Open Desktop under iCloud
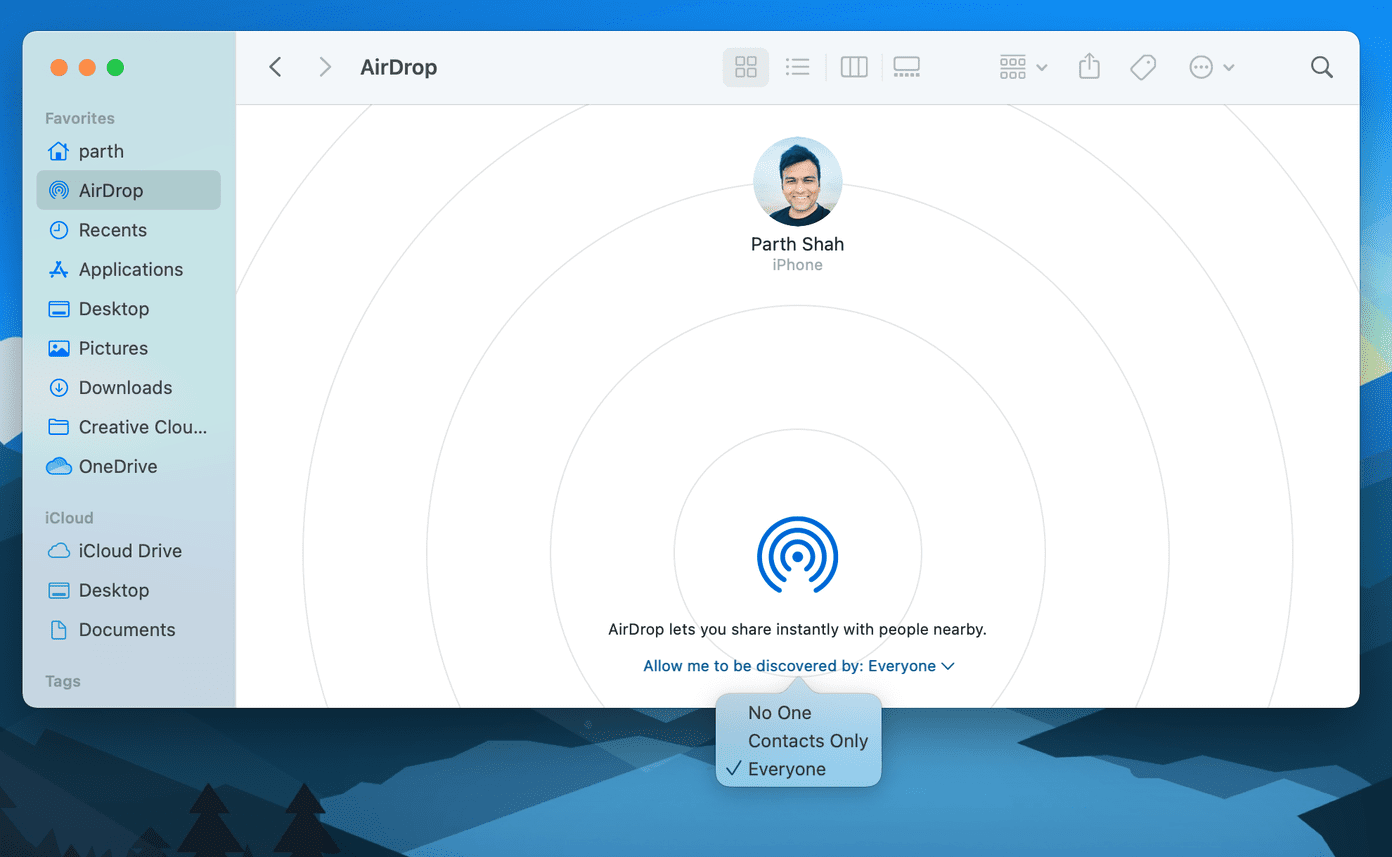Screen dimensions: 1392x857 click(x=129, y=590)
